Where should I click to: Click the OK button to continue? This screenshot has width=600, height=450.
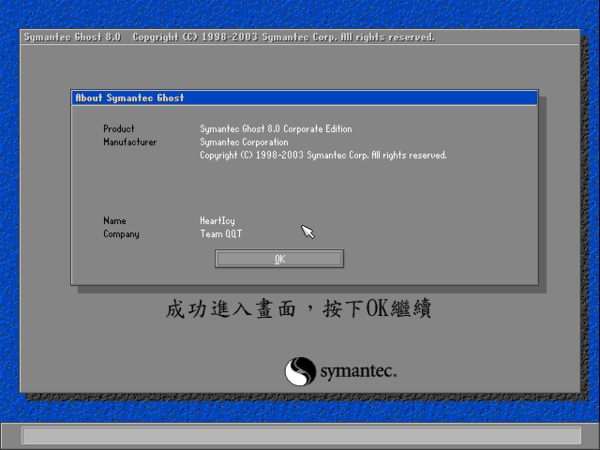(x=279, y=259)
